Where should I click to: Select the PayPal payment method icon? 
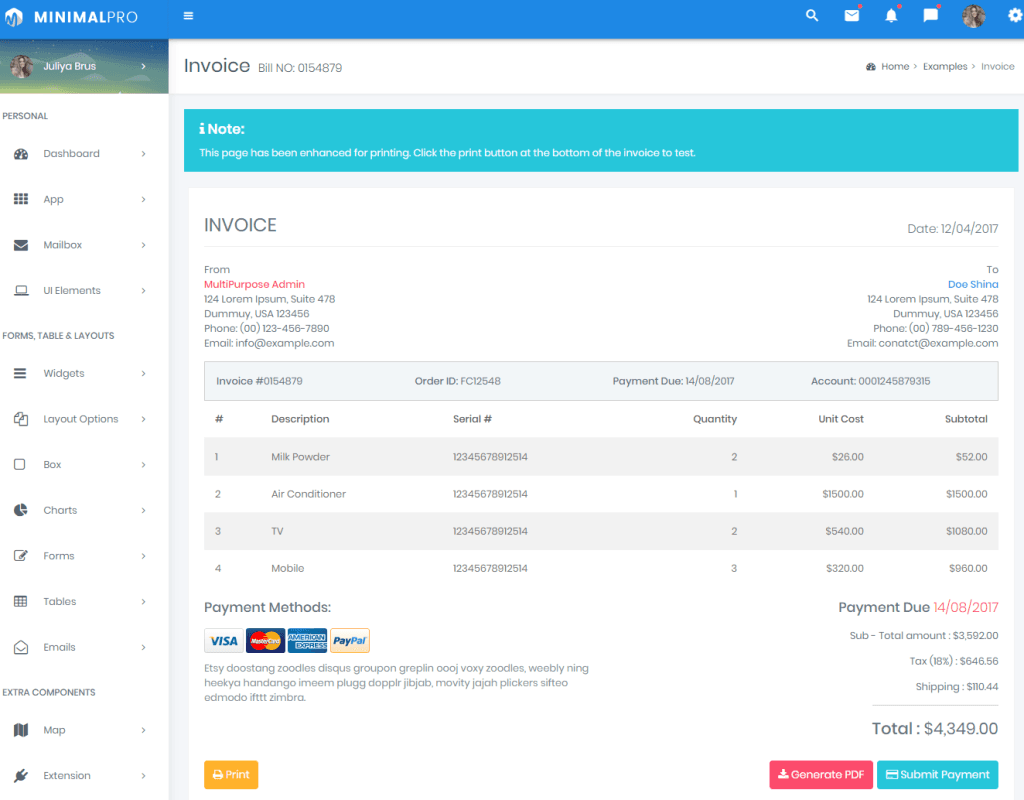349,640
